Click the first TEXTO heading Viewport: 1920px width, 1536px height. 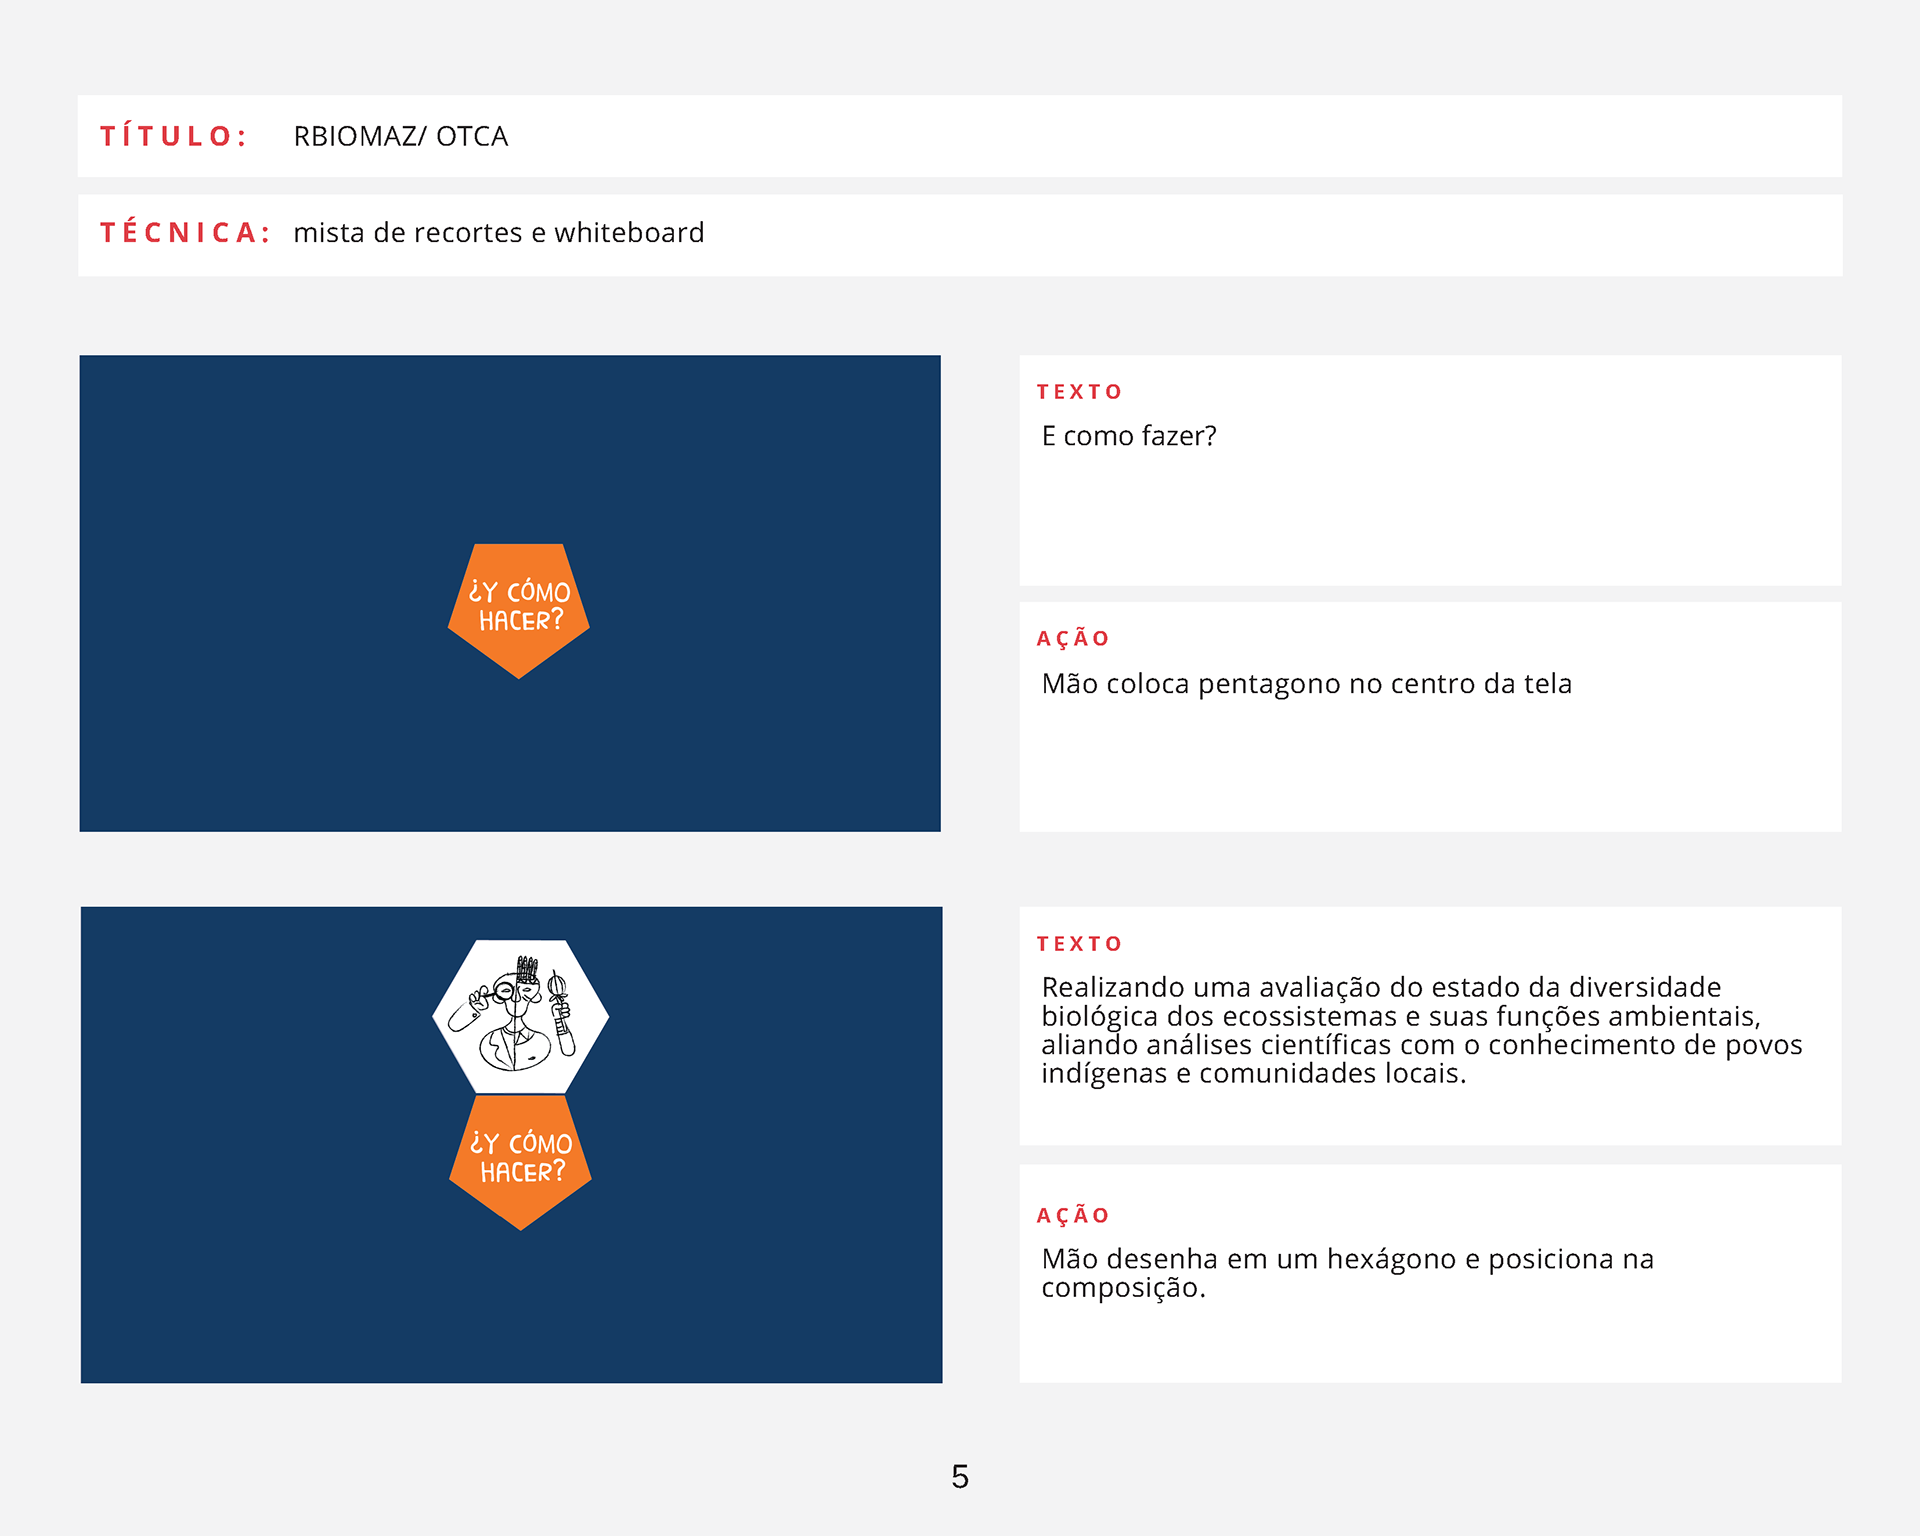[1079, 392]
